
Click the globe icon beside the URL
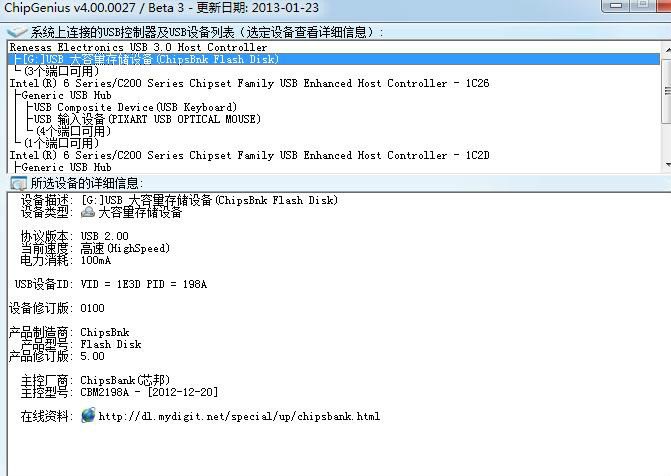click(88, 415)
